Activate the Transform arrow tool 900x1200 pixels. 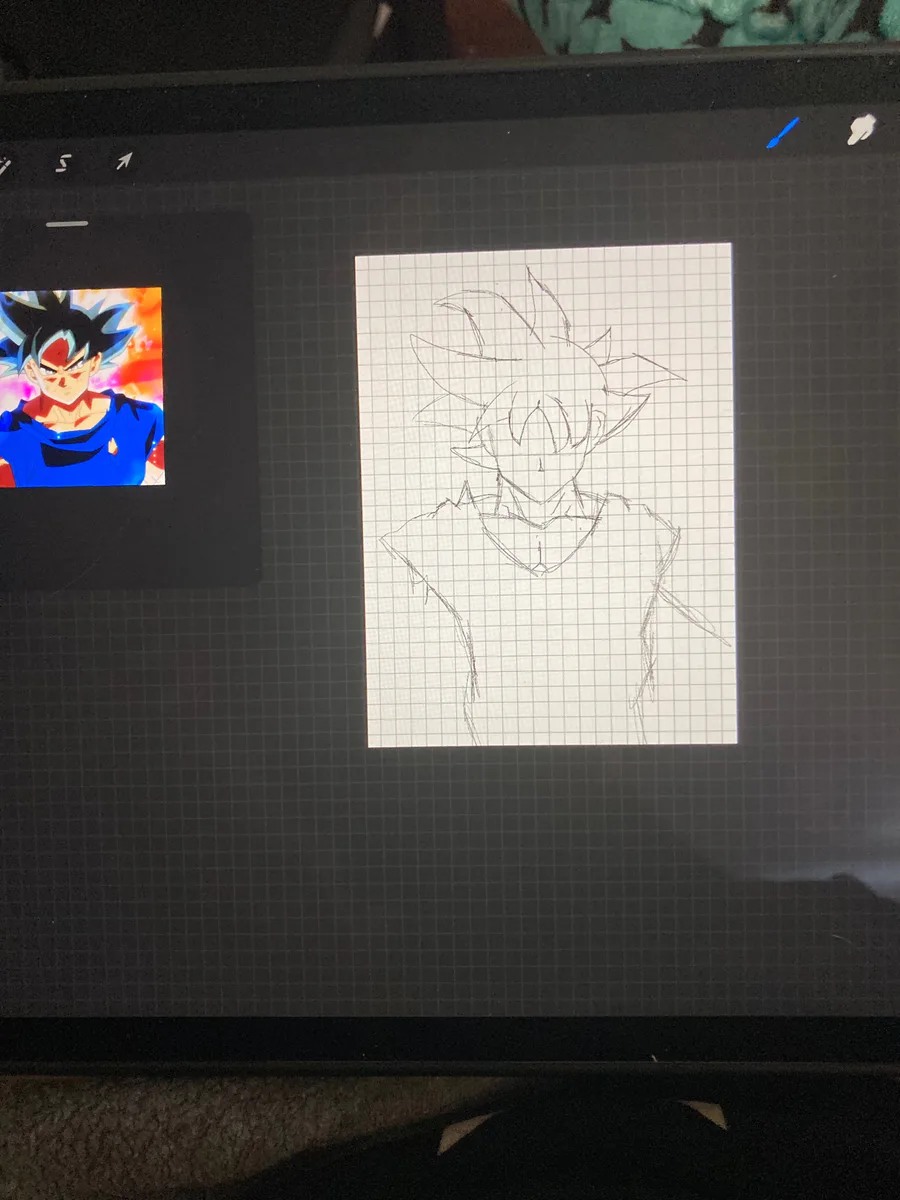tap(123, 161)
